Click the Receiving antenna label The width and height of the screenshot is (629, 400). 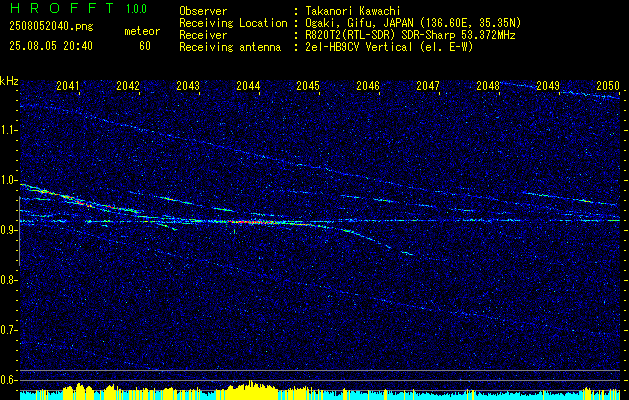tap(230, 47)
